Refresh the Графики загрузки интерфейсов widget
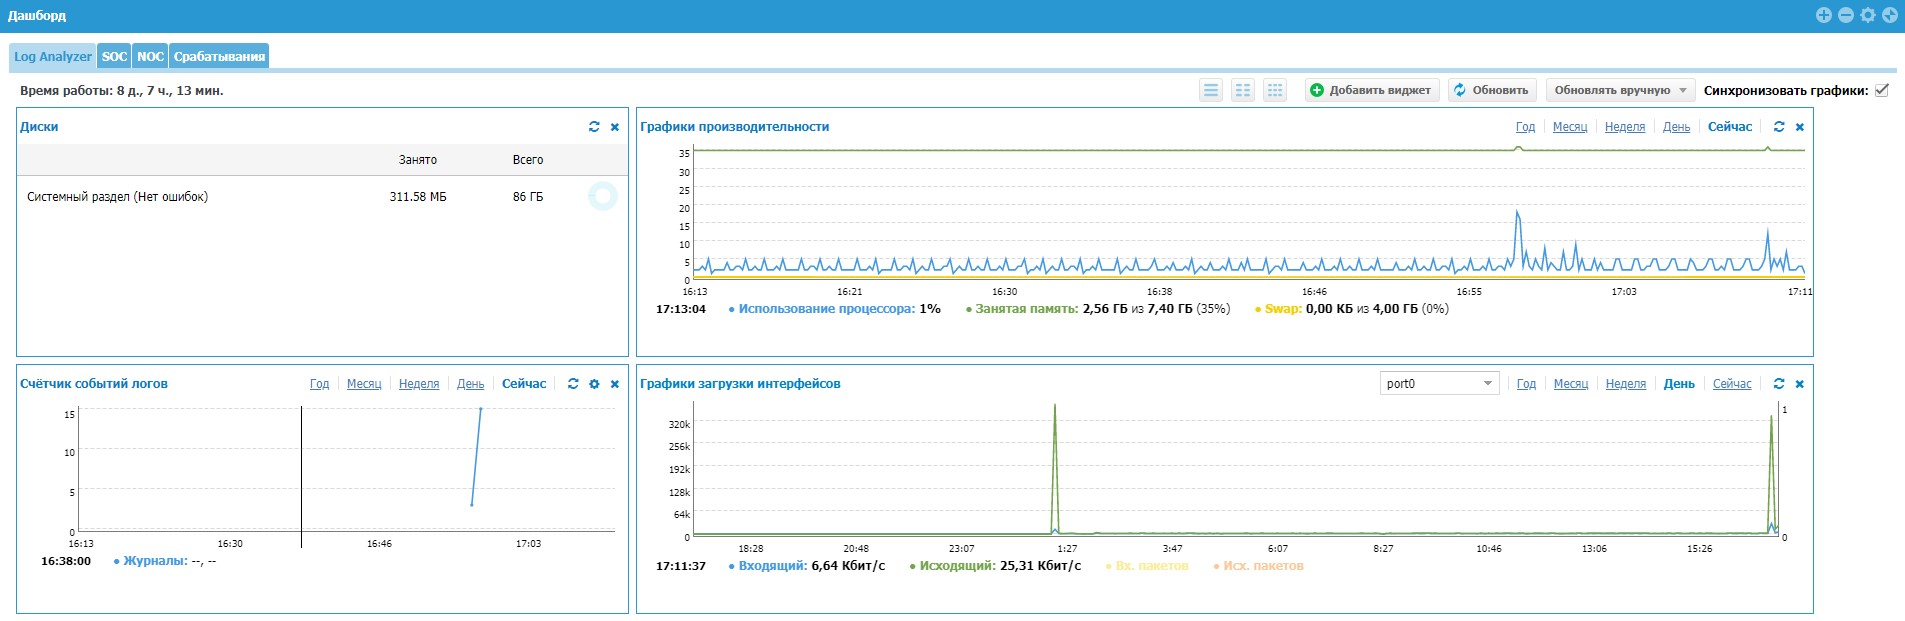Viewport: 1905px width, 621px height. 1779,384
